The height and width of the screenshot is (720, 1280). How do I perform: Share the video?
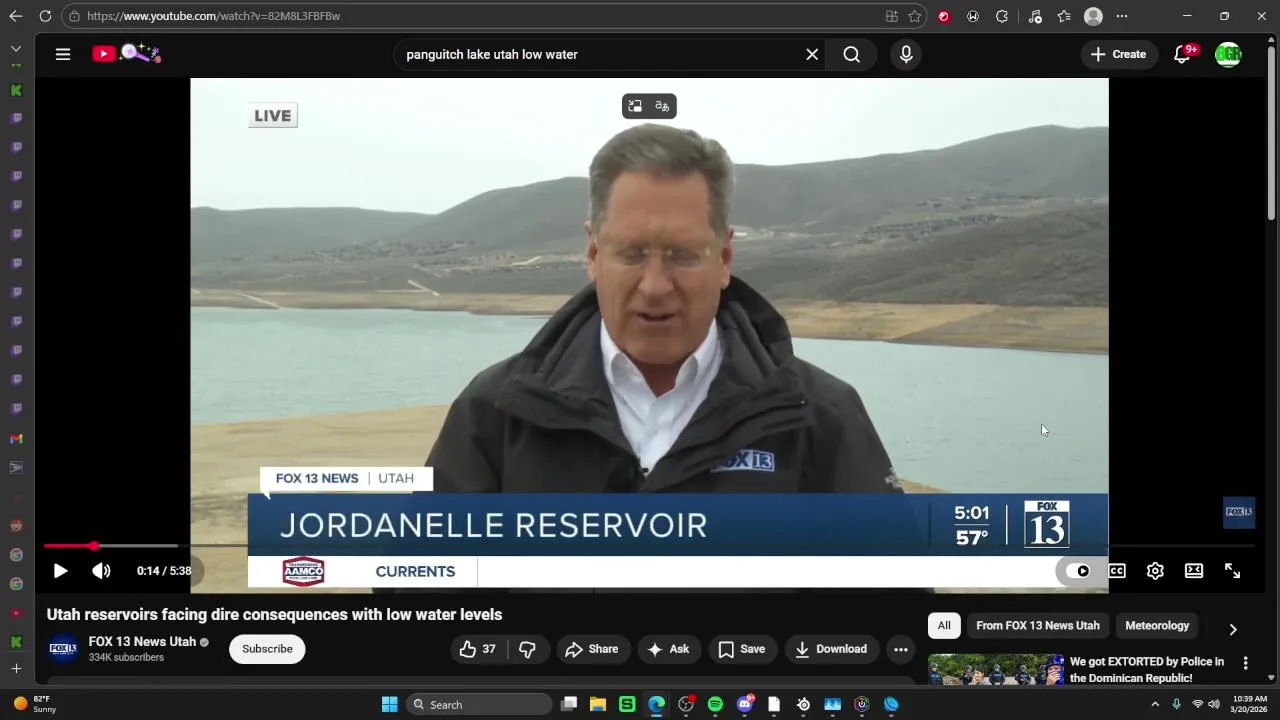[592, 649]
